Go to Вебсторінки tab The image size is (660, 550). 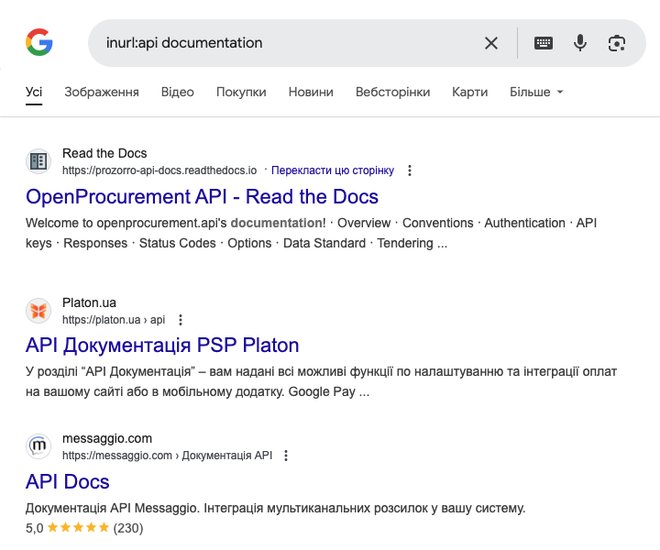[393, 92]
